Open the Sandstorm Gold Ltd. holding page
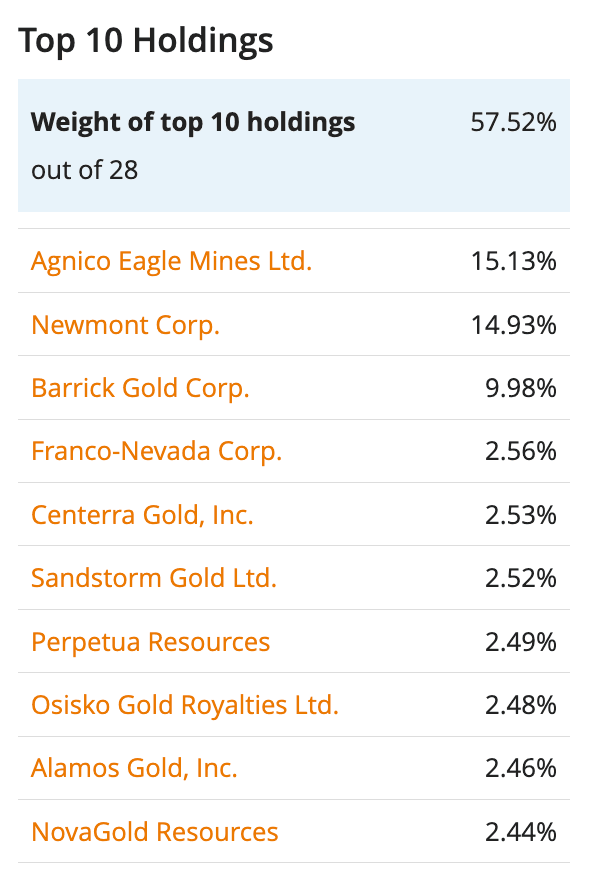Image resolution: width=590 pixels, height=895 pixels. 154,578
